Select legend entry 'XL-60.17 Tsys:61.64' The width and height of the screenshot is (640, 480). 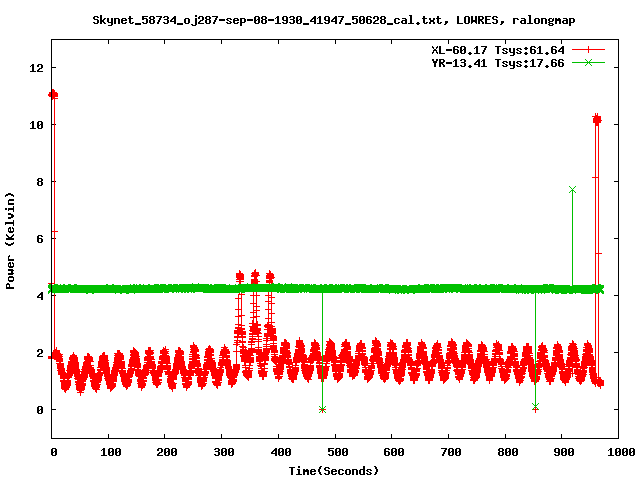(498, 50)
